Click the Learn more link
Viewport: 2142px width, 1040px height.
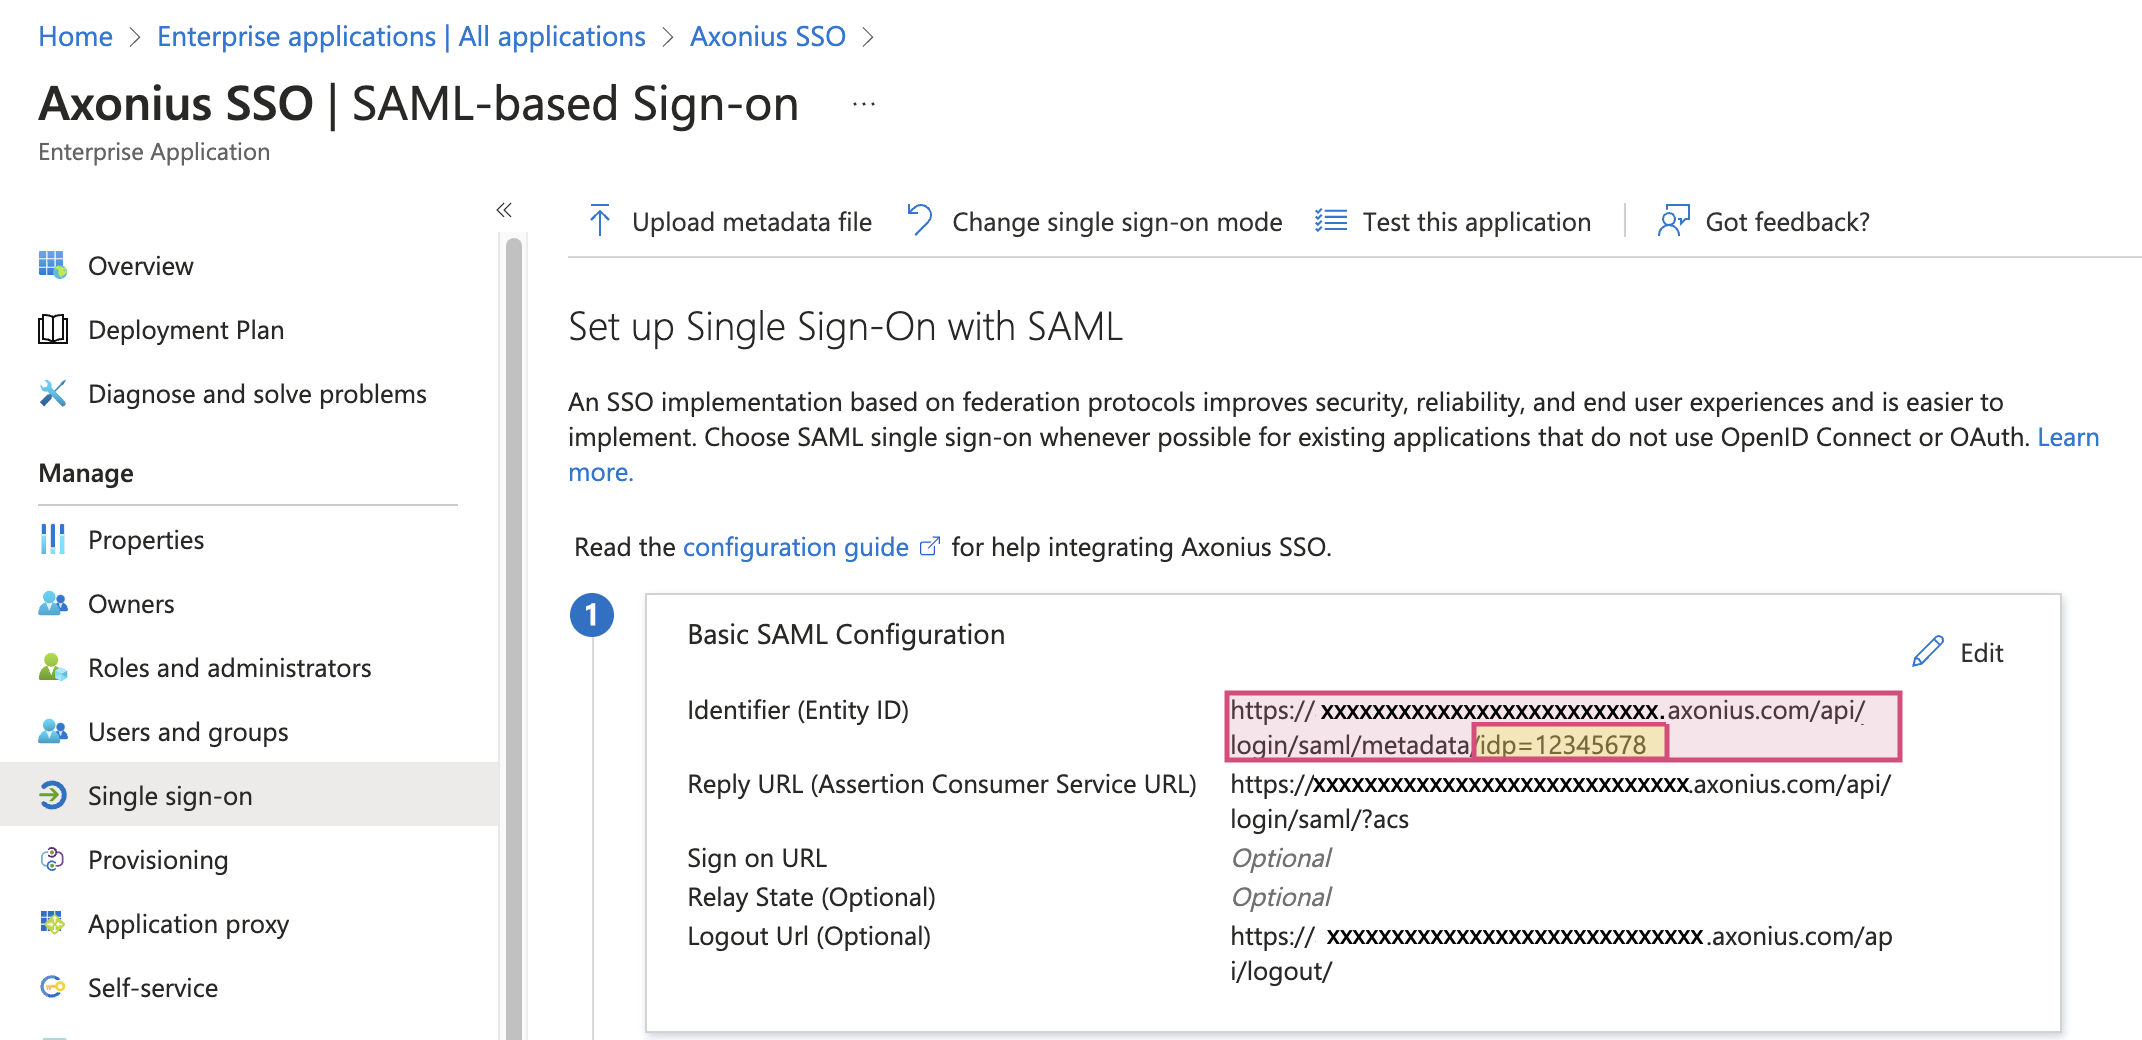click(x=2068, y=437)
